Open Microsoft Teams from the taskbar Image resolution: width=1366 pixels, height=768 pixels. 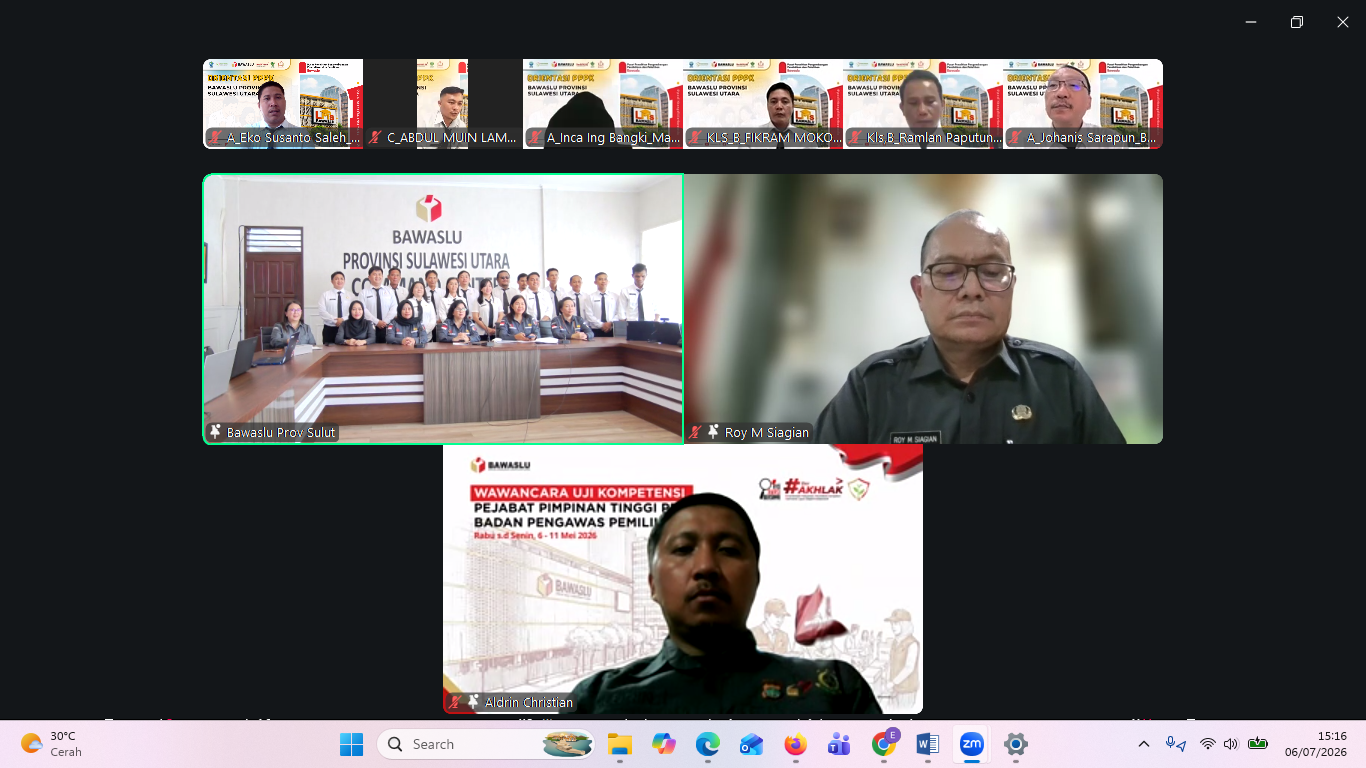[839, 744]
